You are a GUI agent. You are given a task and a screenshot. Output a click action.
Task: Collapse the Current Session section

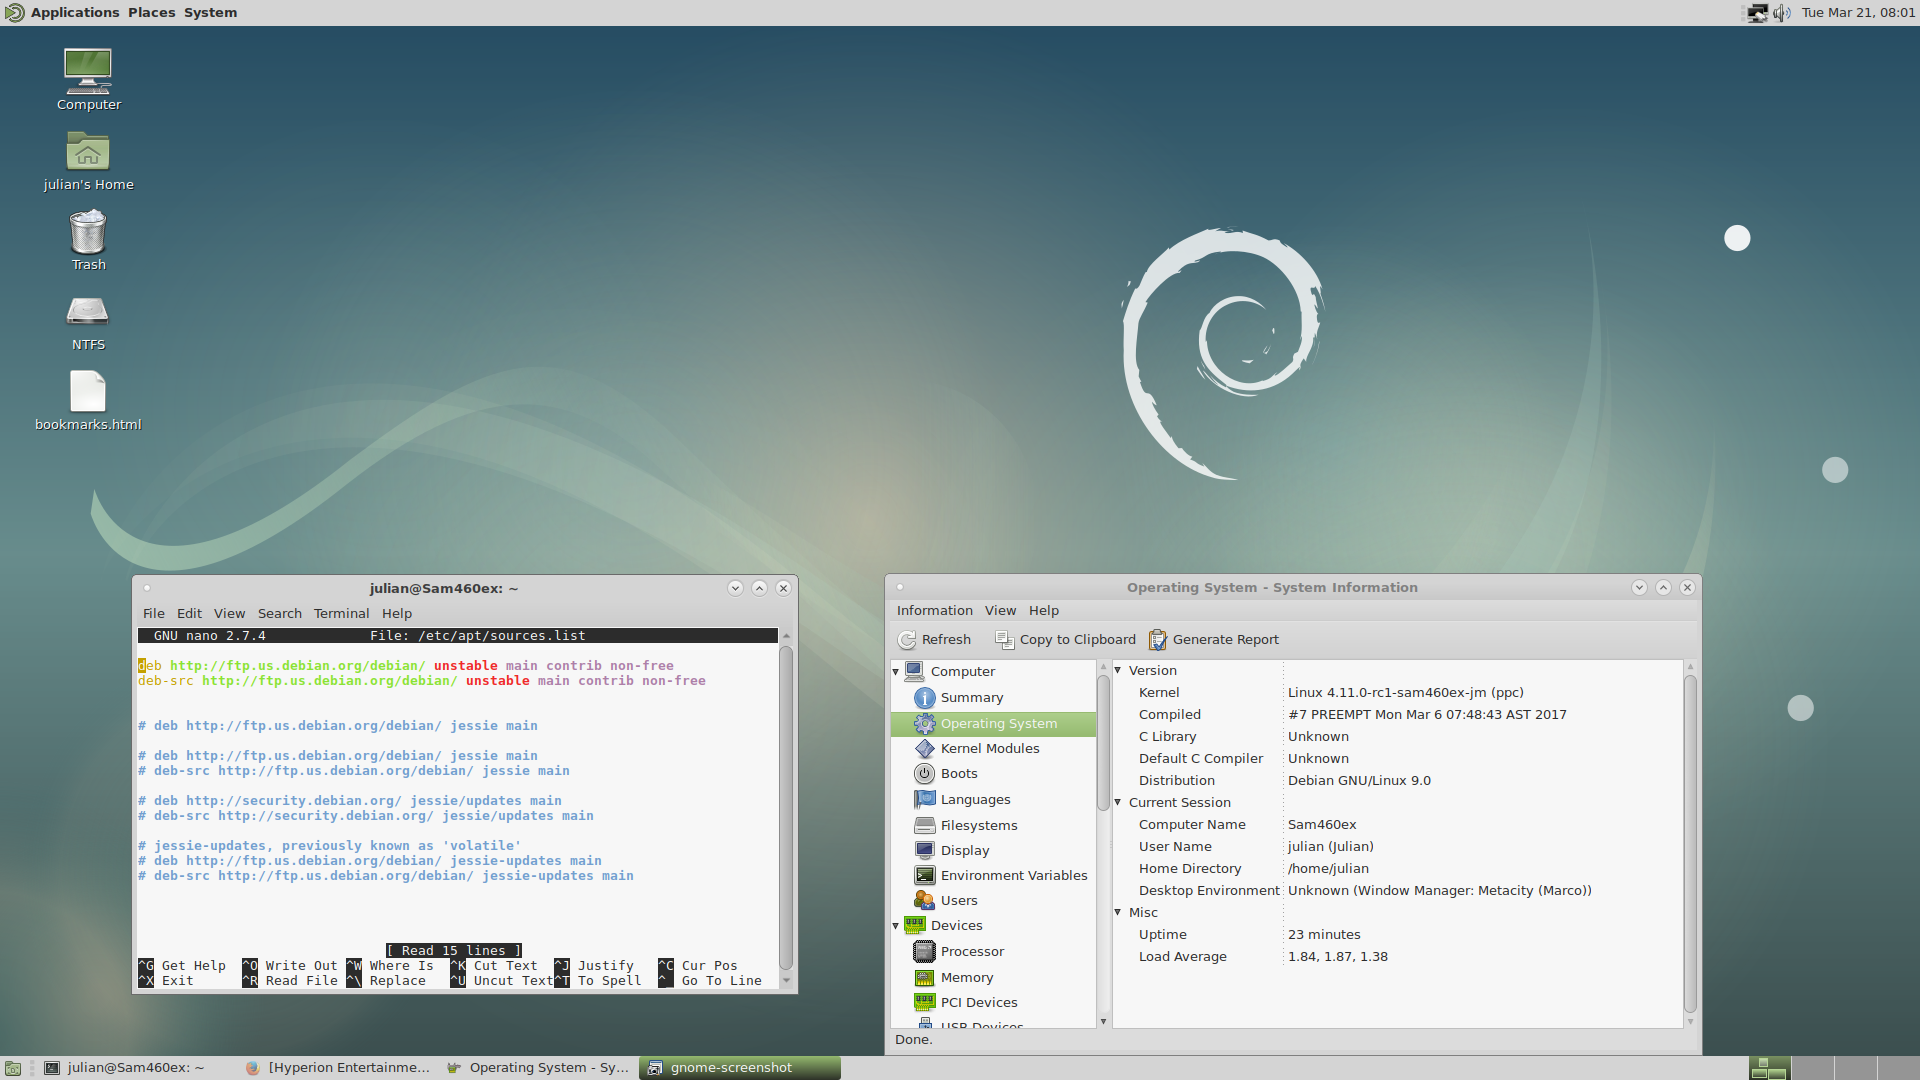(x=1118, y=802)
